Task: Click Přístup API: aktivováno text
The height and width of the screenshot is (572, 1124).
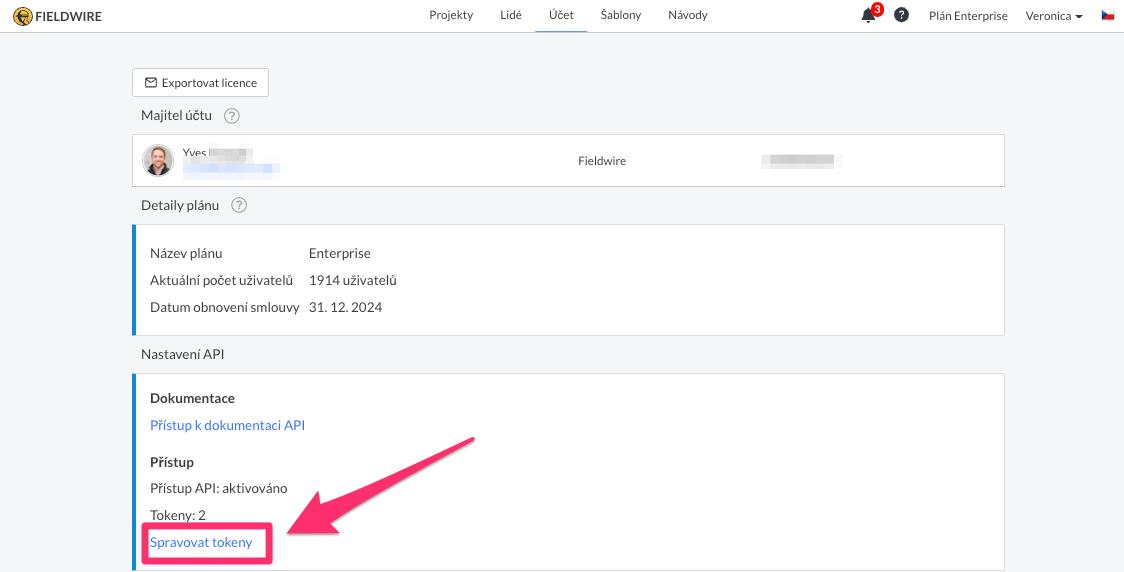Action: pyautogui.click(x=219, y=488)
